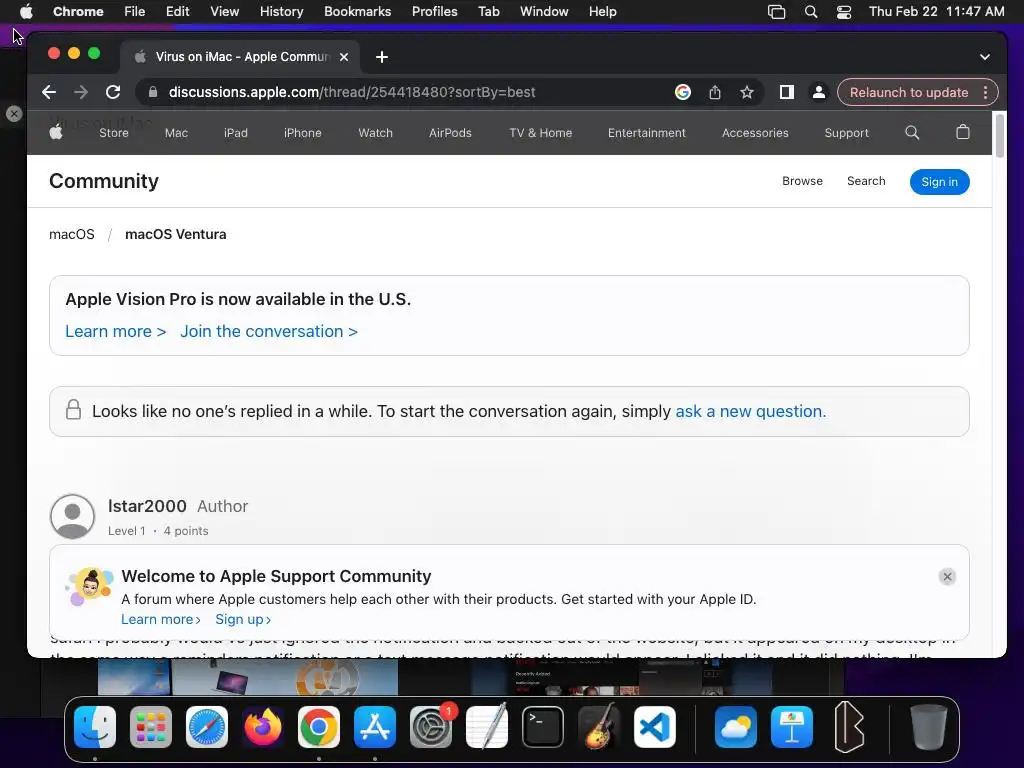Screen dimensions: 1024x768
Task: Click the lock icon in address bar
Action: coord(153,92)
